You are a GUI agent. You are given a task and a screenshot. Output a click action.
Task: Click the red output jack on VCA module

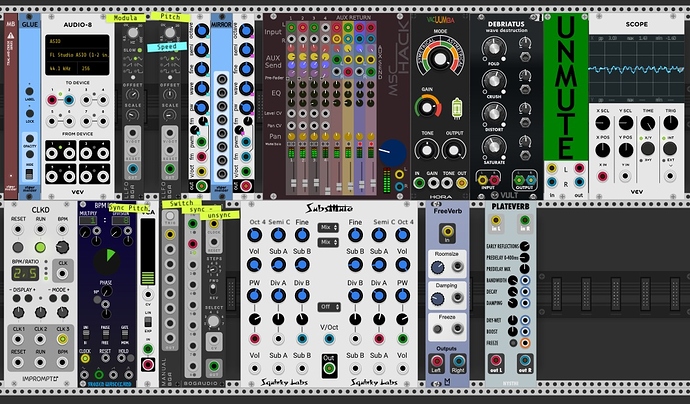point(147,364)
